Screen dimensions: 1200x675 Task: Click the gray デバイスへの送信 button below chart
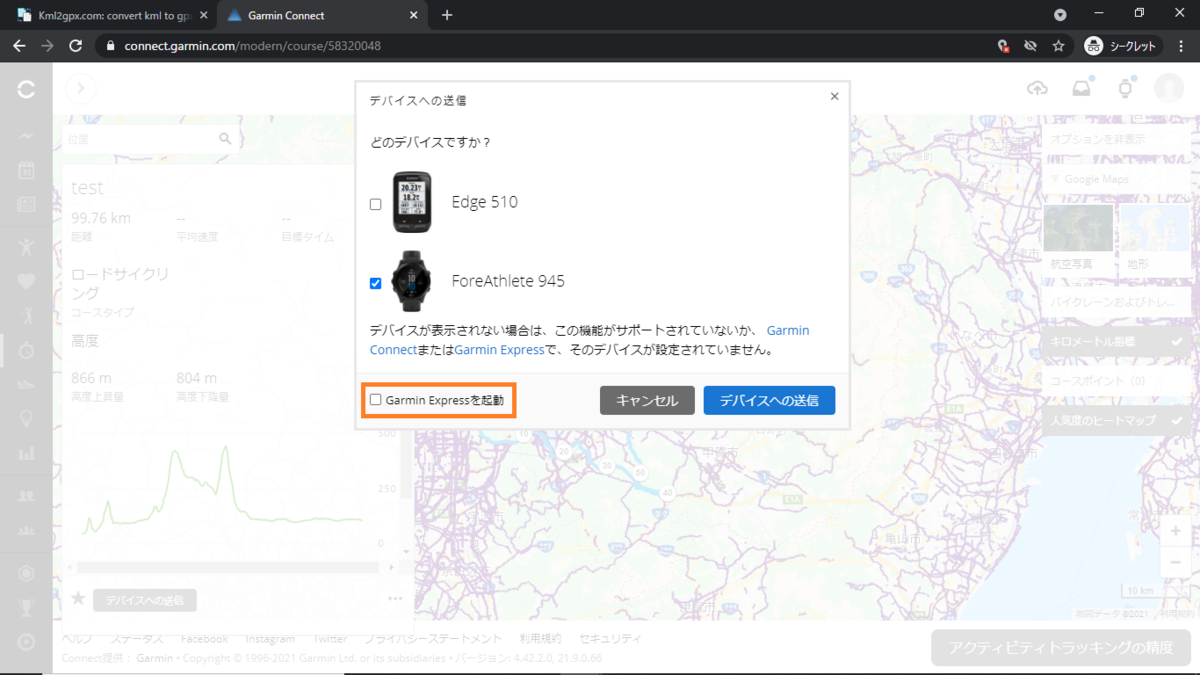click(145, 600)
